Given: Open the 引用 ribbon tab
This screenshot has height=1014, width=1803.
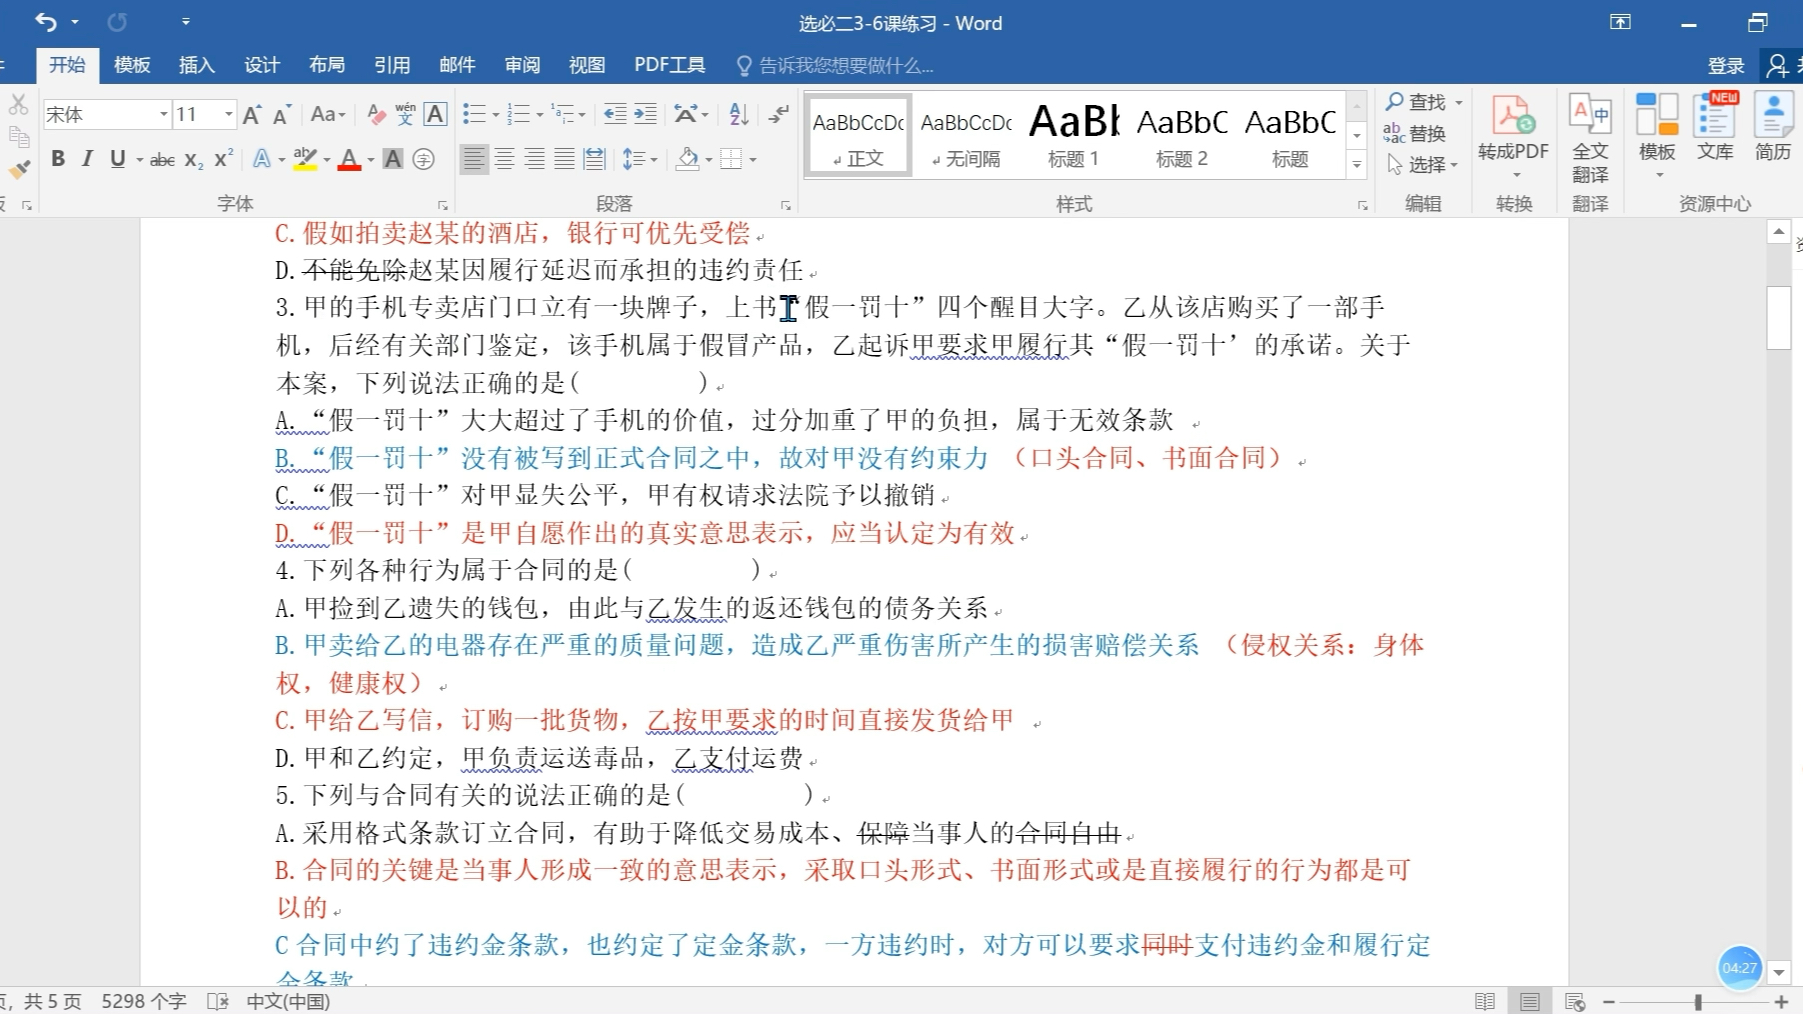Looking at the screenshot, I should (x=392, y=65).
